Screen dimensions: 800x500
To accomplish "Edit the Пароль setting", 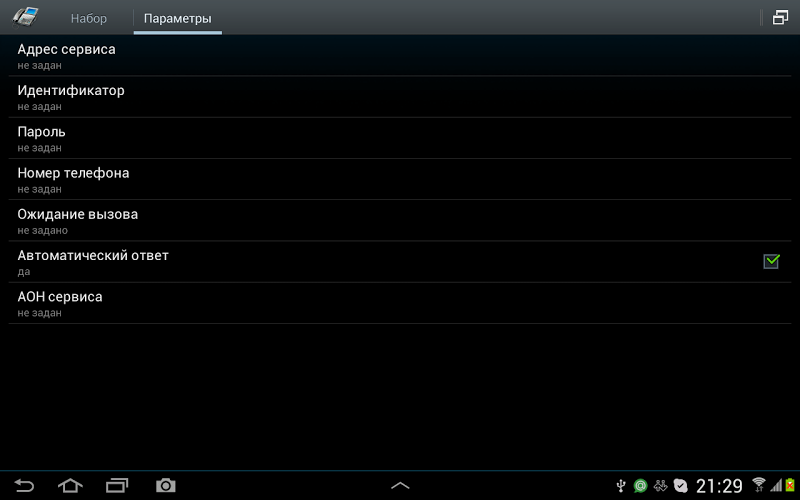I will coord(400,138).
